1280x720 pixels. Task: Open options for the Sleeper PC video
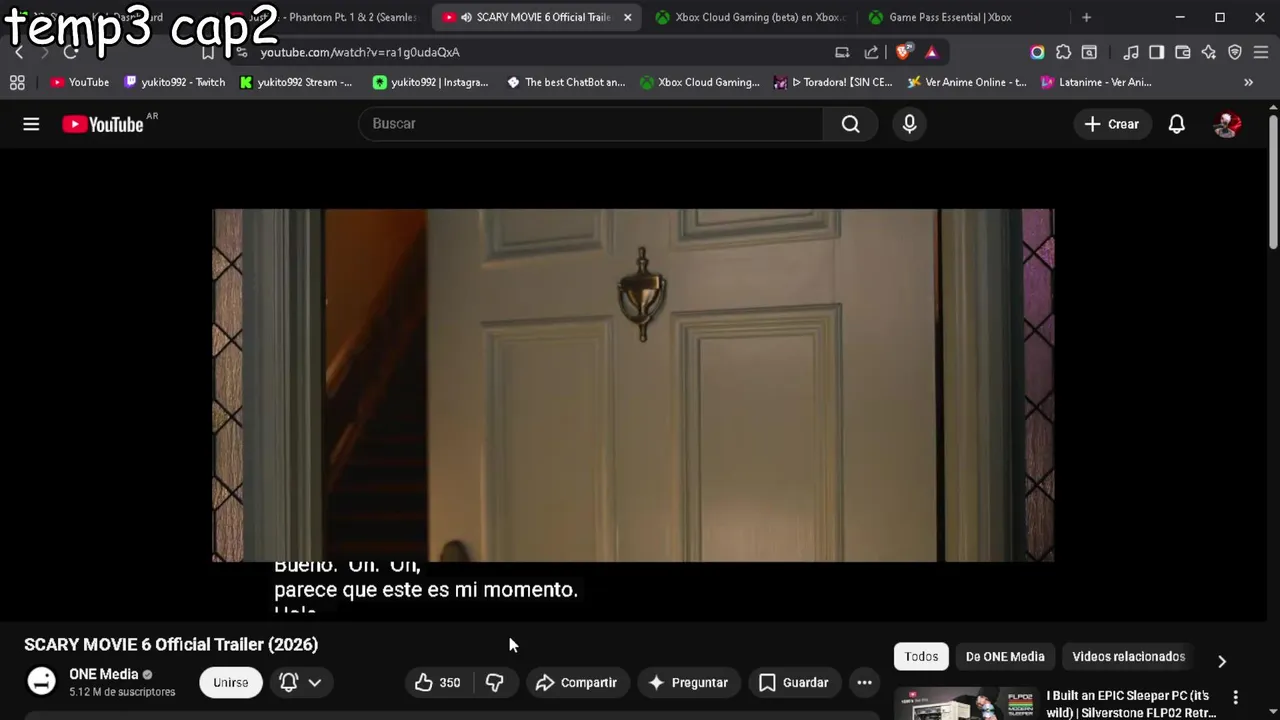tap(1235, 697)
